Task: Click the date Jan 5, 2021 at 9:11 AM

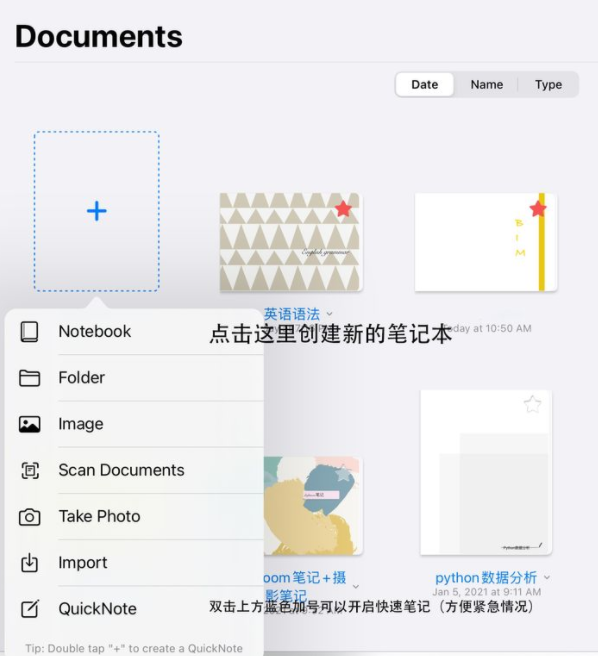Action: (487, 592)
